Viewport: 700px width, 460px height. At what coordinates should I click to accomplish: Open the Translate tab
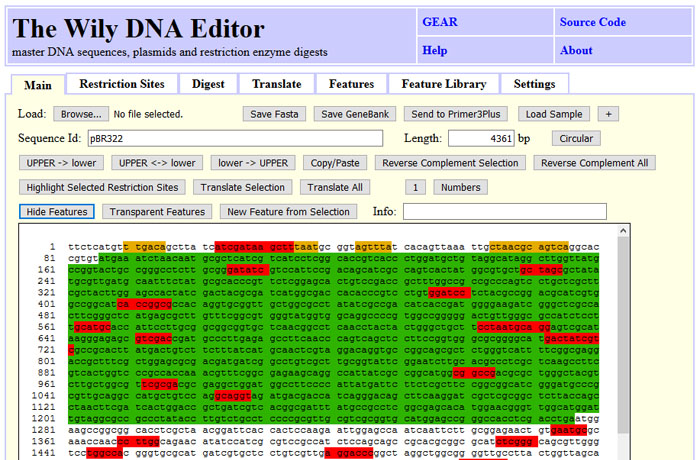click(x=276, y=84)
